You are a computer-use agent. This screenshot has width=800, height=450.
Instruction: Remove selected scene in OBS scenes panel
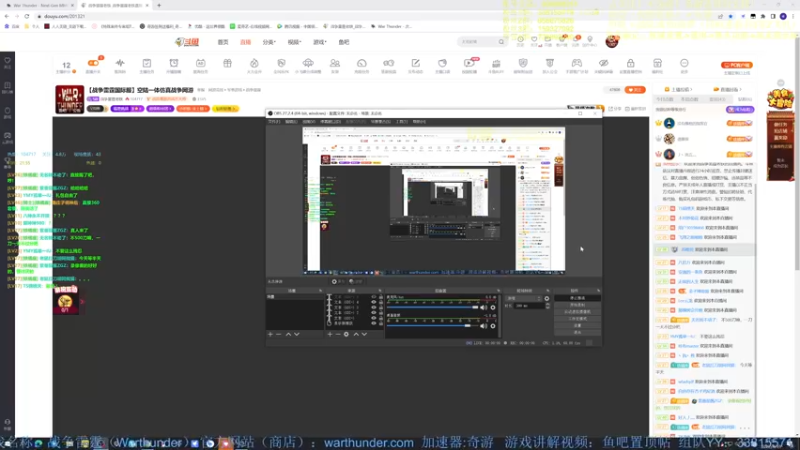[x=279, y=334]
